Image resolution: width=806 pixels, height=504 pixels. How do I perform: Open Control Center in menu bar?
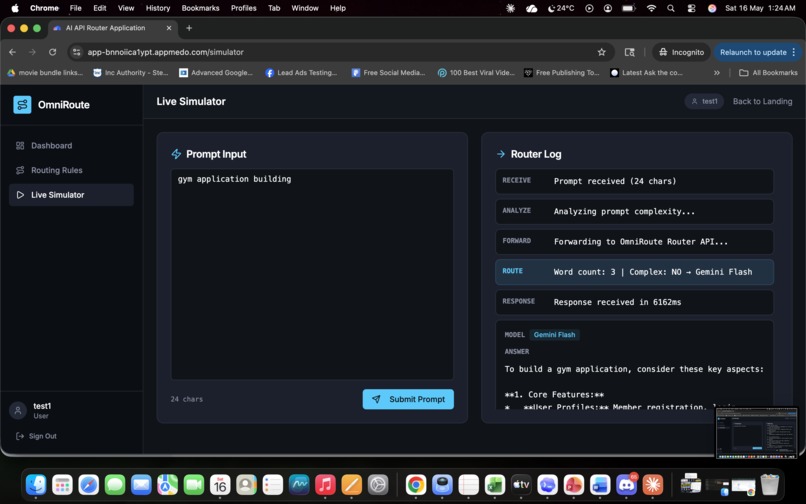[x=691, y=8]
